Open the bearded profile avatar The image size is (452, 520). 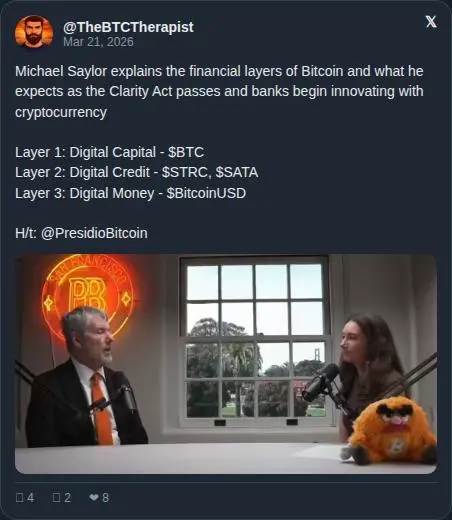point(34,32)
